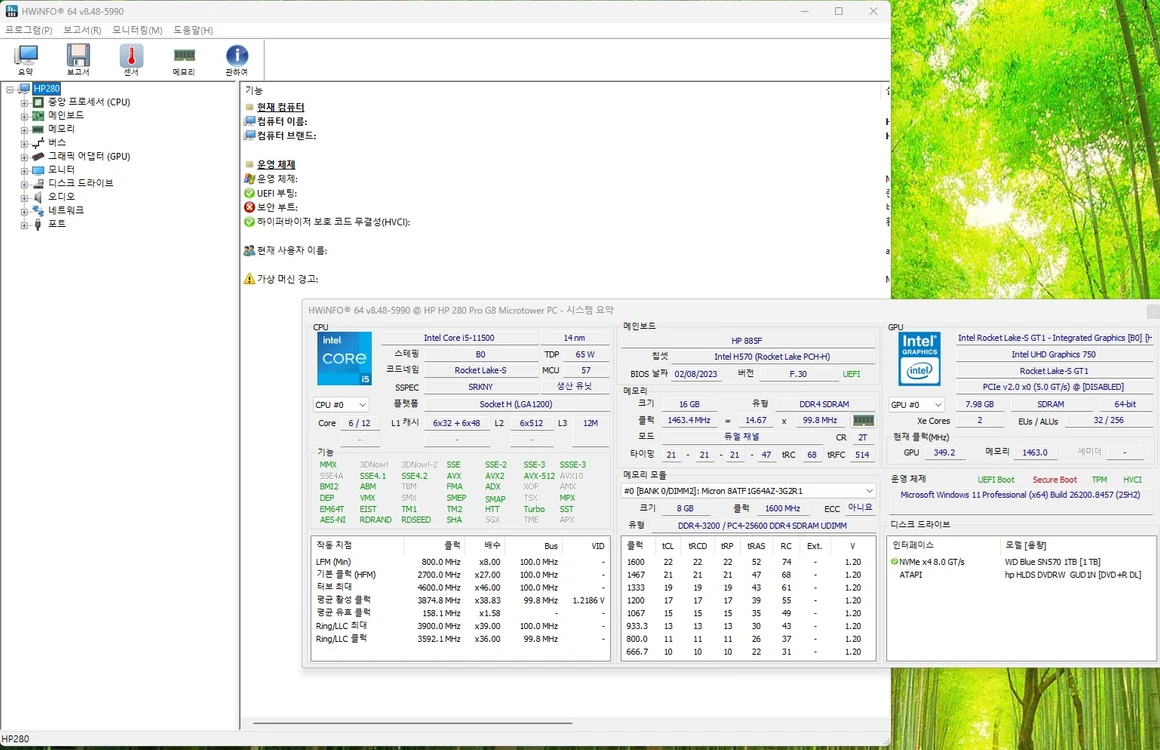Image resolution: width=1160 pixels, height=750 pixels.
Task: Open the GPU #0 selector dropdown
Action: click(x=917, y=405)
